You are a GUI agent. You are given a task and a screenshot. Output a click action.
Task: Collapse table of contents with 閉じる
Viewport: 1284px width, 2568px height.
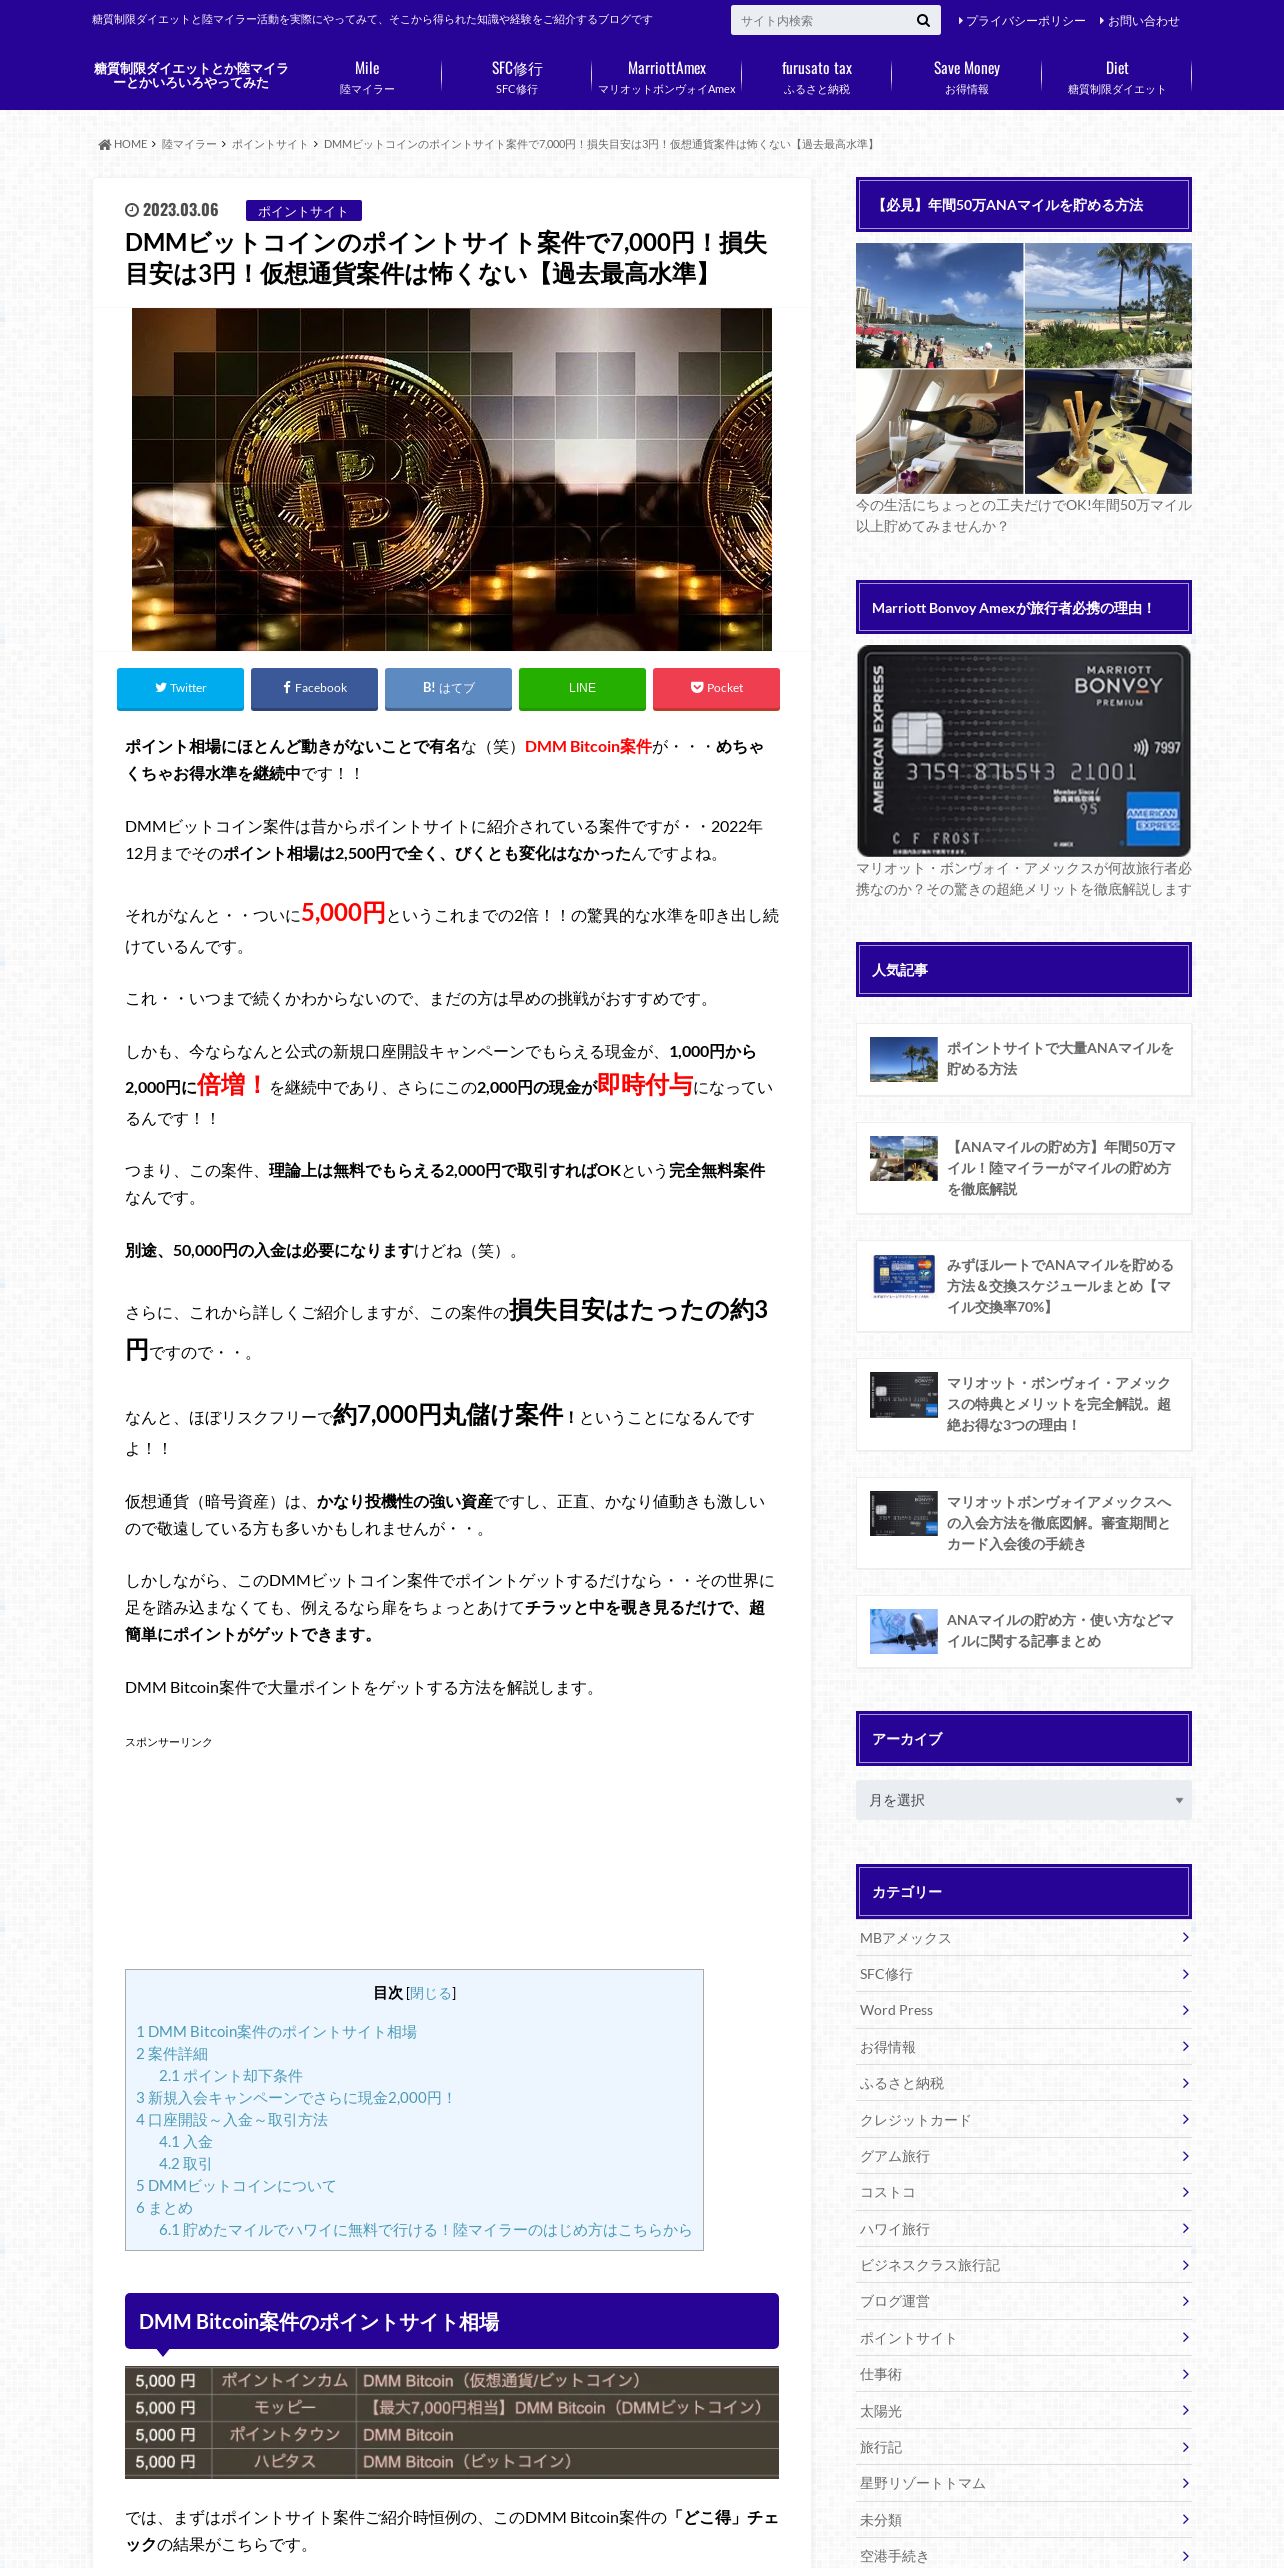click(431, 1993)
